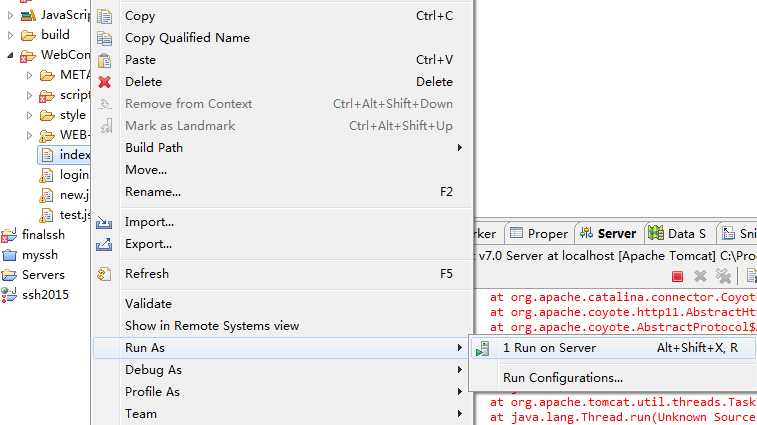Open the Profile As submenu arrow
757x425 pixels.
tap(460, 392)
